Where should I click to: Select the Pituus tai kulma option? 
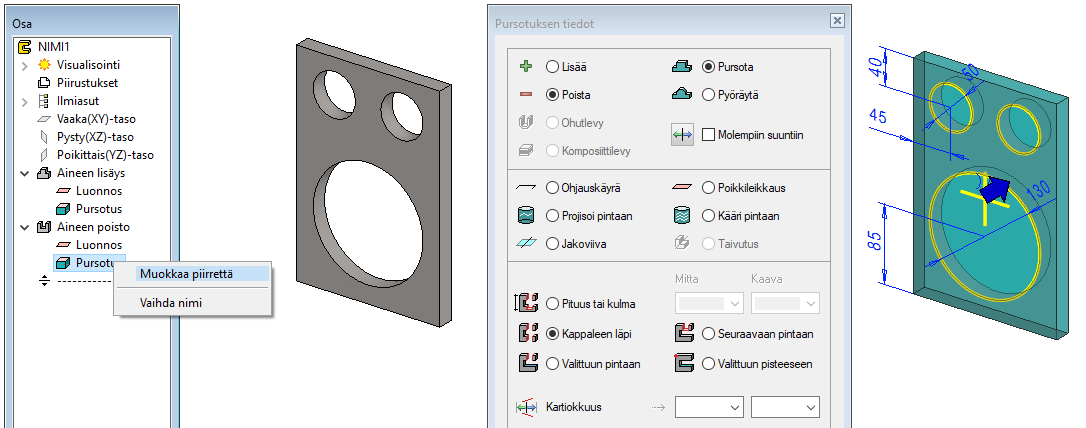click(552, 304)
